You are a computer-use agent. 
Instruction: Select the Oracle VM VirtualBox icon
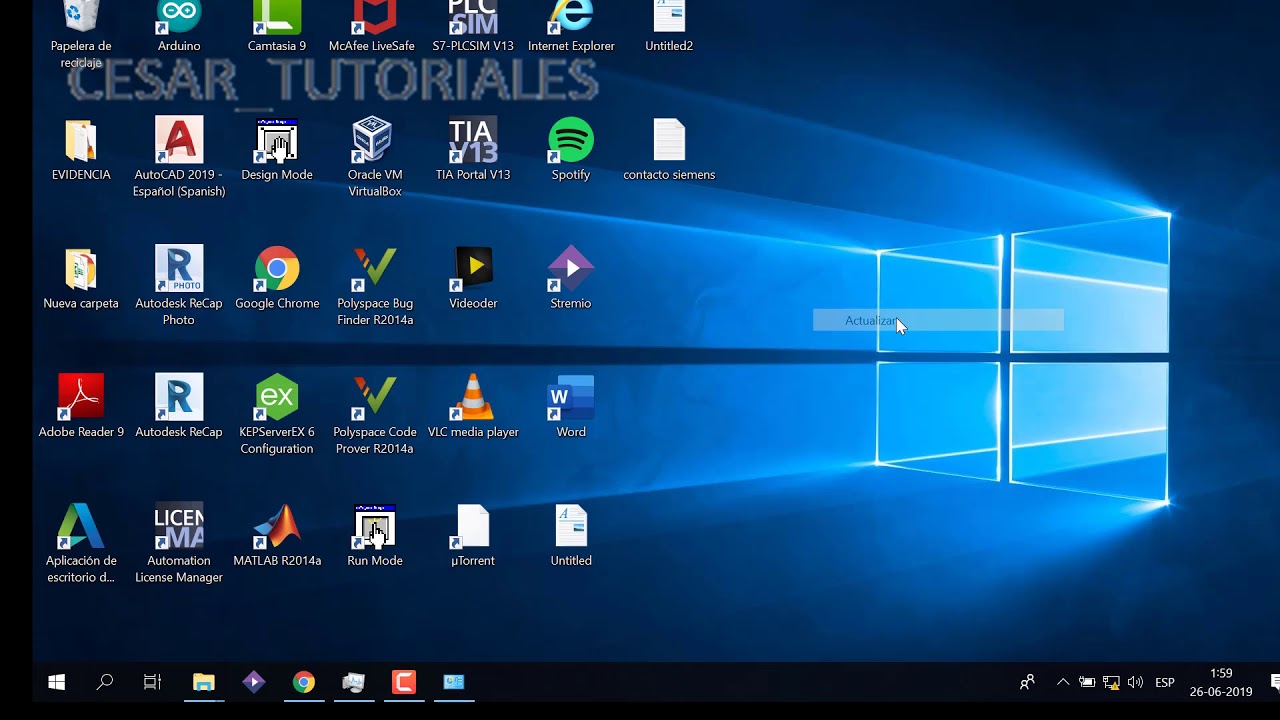[375, 158]
